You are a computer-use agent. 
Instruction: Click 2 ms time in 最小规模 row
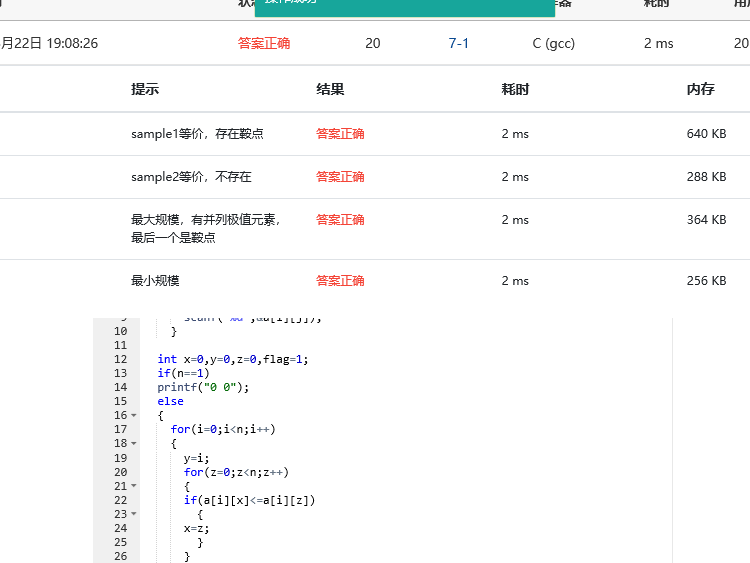(x=515, y=280)
